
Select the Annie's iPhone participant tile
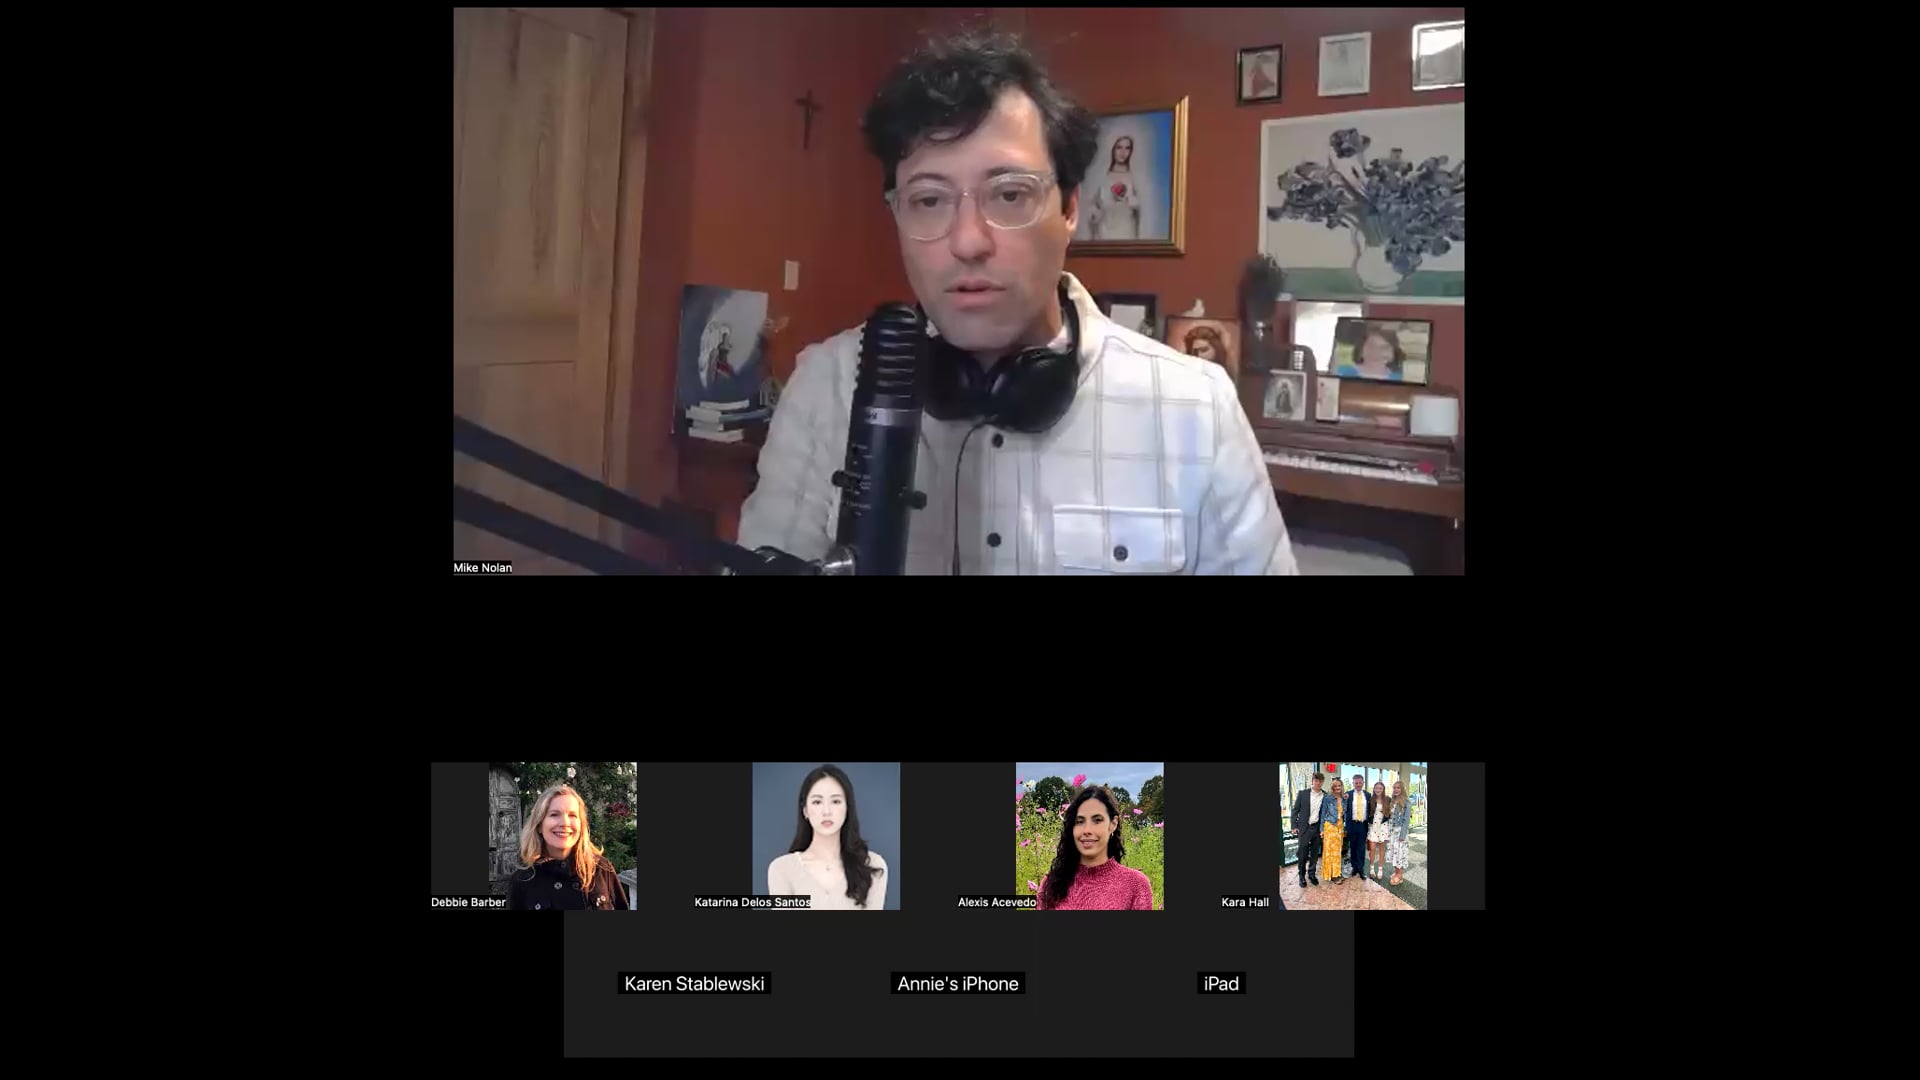click(957, 984)
